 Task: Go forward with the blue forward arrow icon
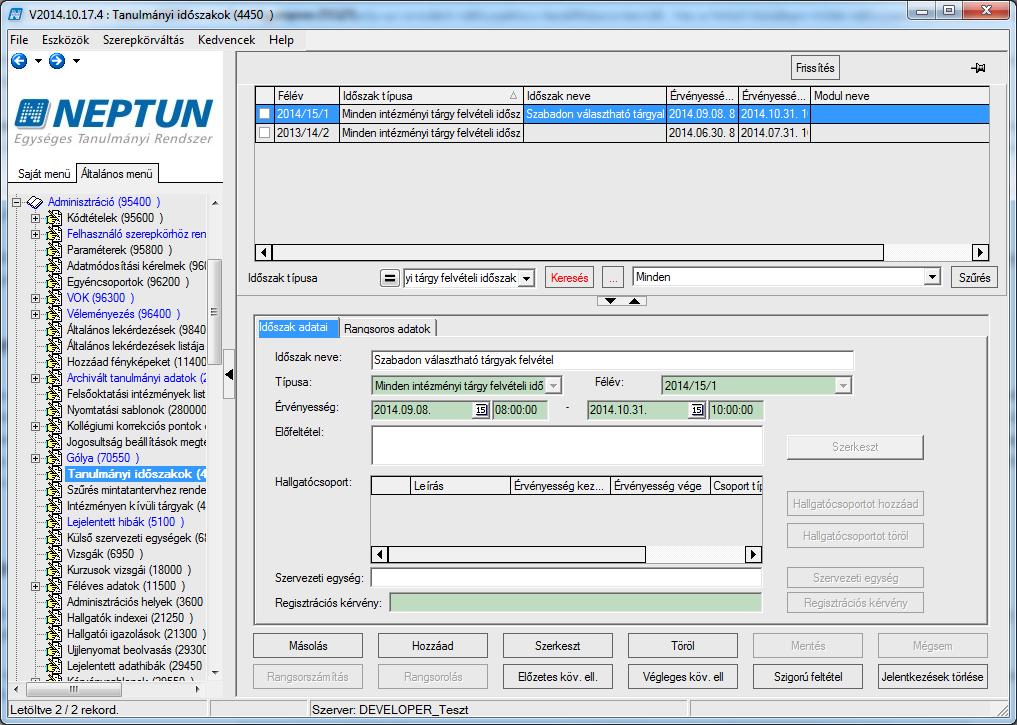click(57, 61)
